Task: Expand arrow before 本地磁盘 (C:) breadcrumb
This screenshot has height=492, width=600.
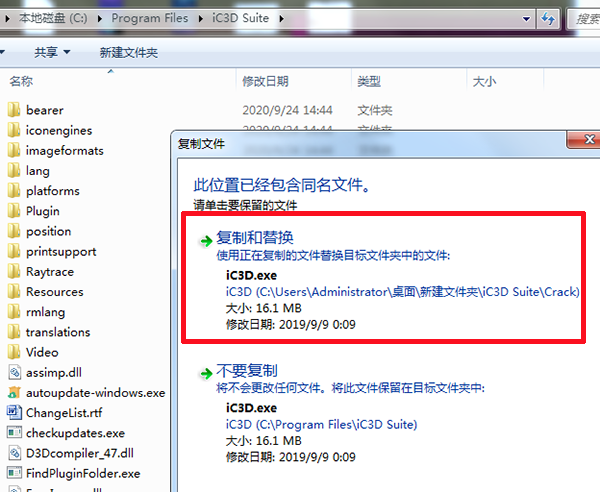Action: 7,18
